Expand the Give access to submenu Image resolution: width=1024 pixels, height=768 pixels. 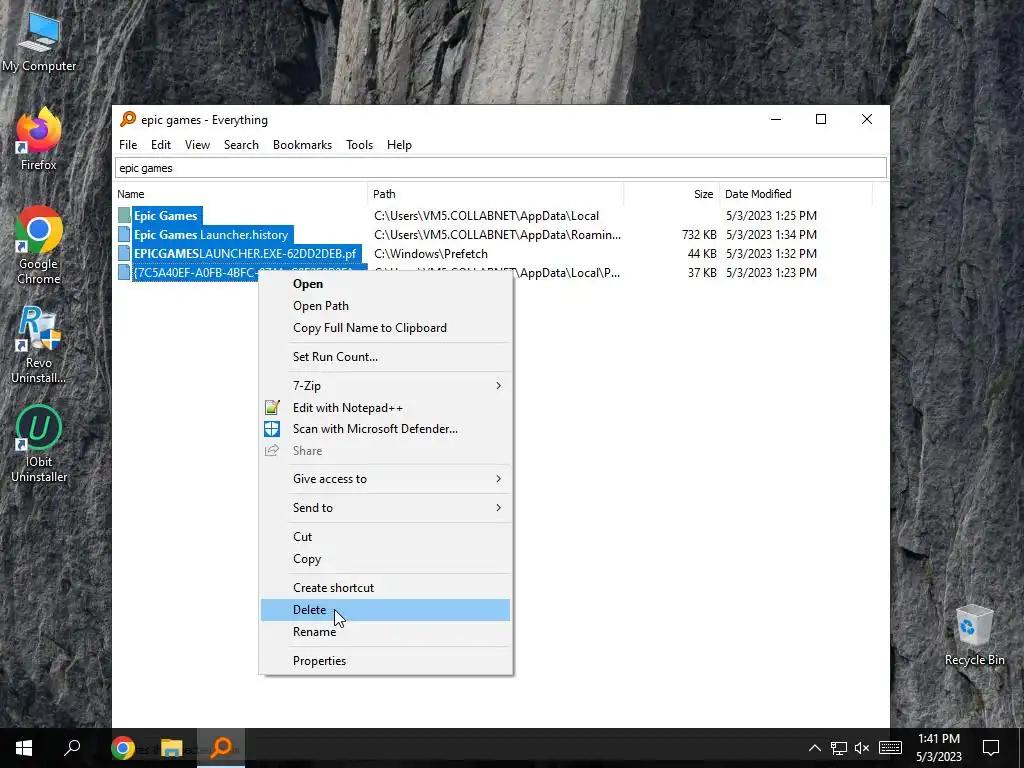(x=385, y=479)
